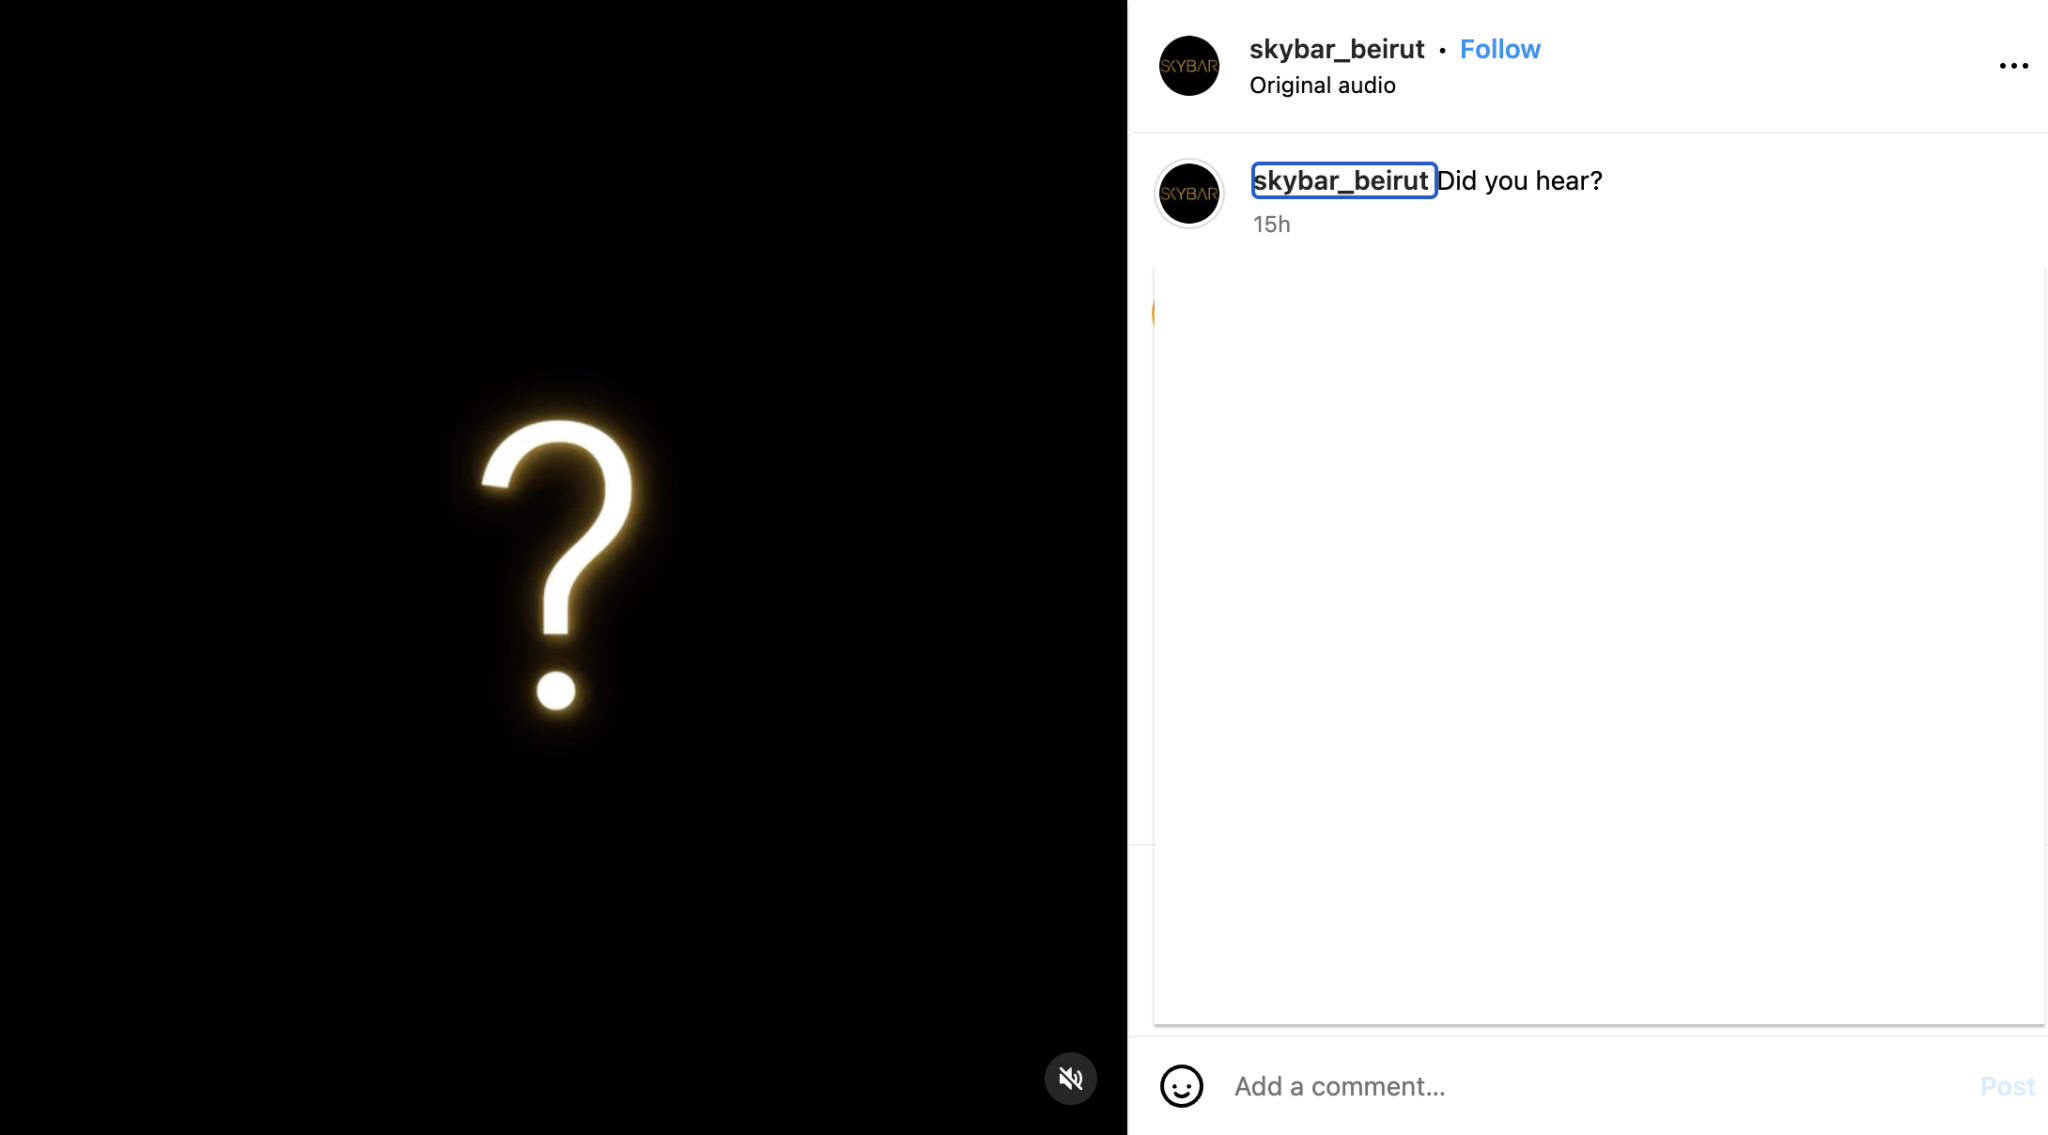Open the emoji picker smiley icon
This screenshot has width=2048, height=1135.
tap(1181, 1086)
